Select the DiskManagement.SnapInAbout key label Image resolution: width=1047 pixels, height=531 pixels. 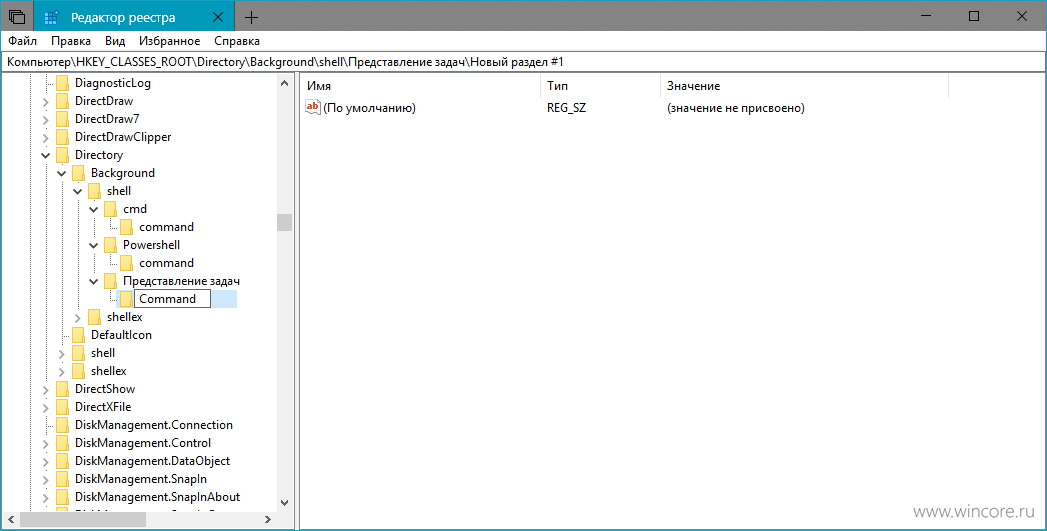pos(158,497)
